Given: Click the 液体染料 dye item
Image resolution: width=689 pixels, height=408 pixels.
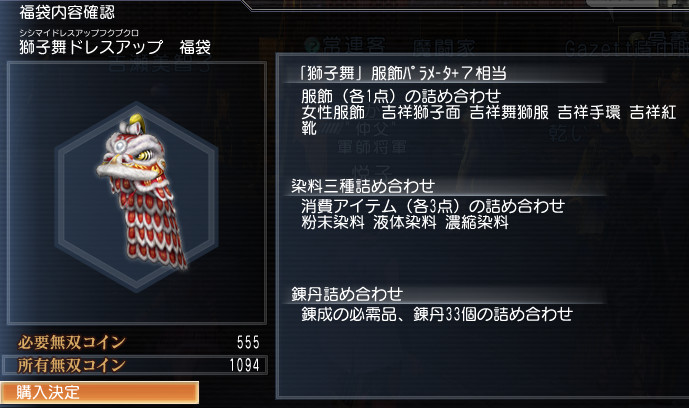Looking at the screenshot, I should (405, 222).
